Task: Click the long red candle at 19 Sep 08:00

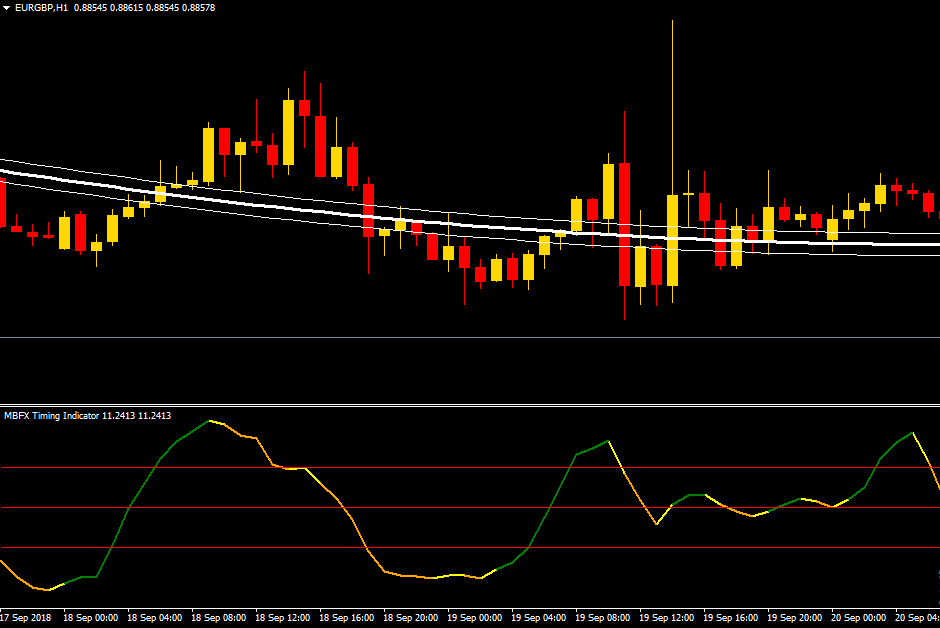Action: pyautogui.click(x=624, y=223)
